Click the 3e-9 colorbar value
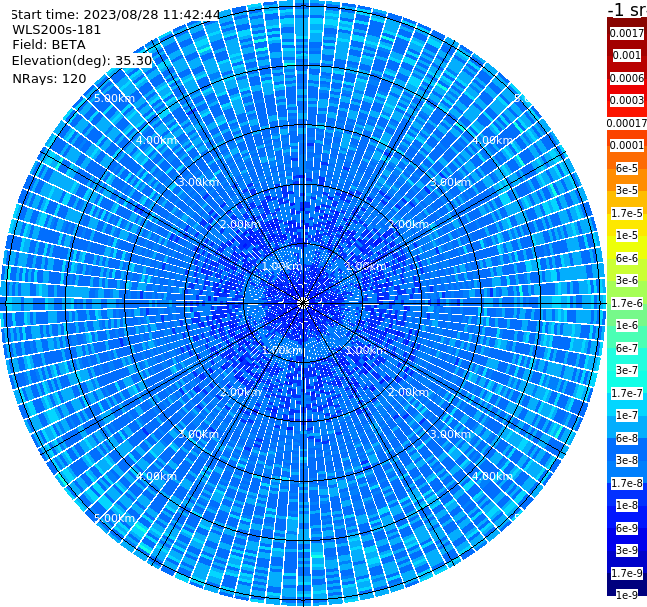The width and height of the screenshot is (647, 607). [x=627, y=550]
